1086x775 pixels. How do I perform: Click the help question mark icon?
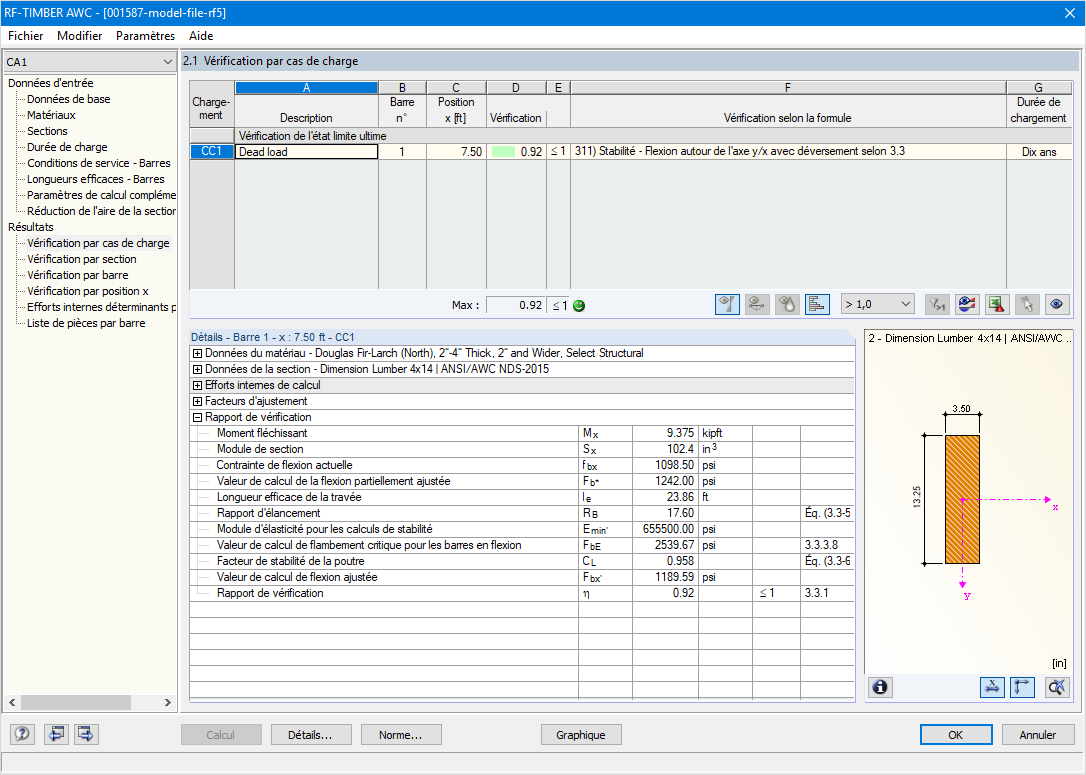pos(22,734)
